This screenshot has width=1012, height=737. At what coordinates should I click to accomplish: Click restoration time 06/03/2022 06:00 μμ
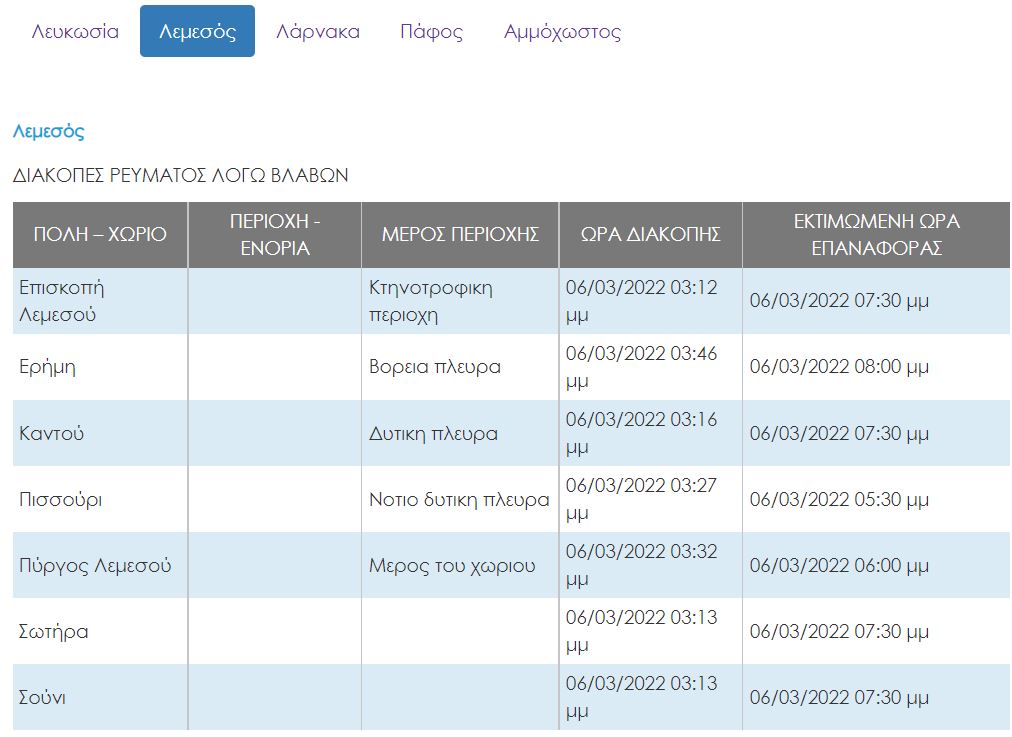click(x=876, y=565)
